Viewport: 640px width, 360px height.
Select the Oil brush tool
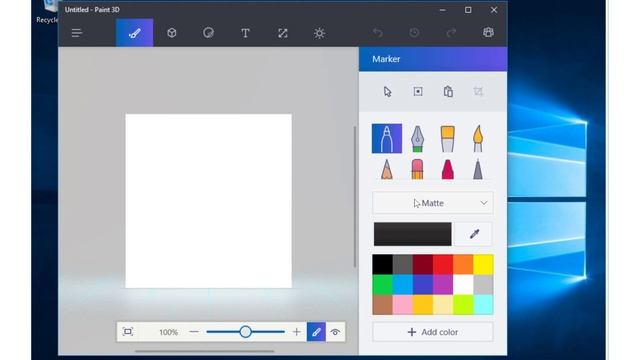tap(448, 139)
